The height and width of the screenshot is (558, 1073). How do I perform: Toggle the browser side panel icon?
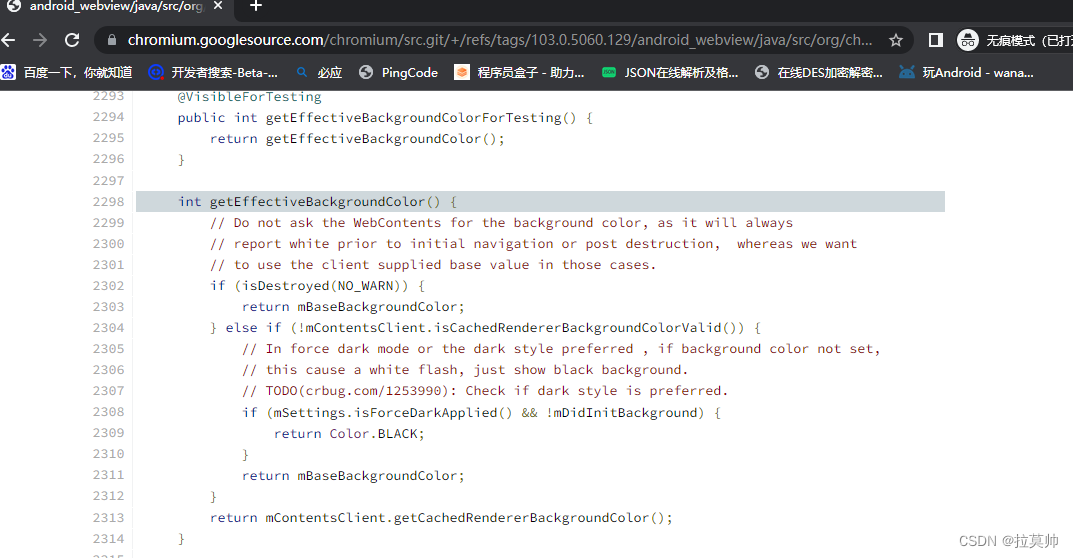pyautogui.click(x=935, y=40)
